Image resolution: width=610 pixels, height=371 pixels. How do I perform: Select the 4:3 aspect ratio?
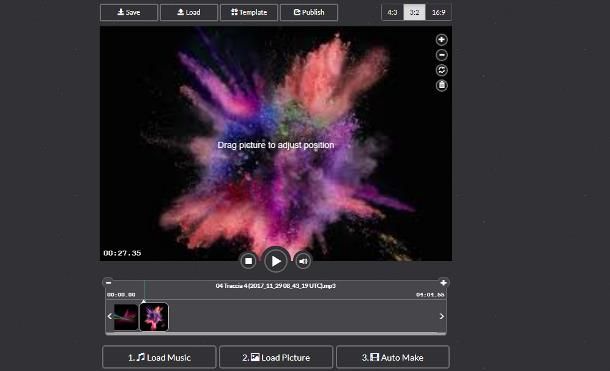coord(393,12)
